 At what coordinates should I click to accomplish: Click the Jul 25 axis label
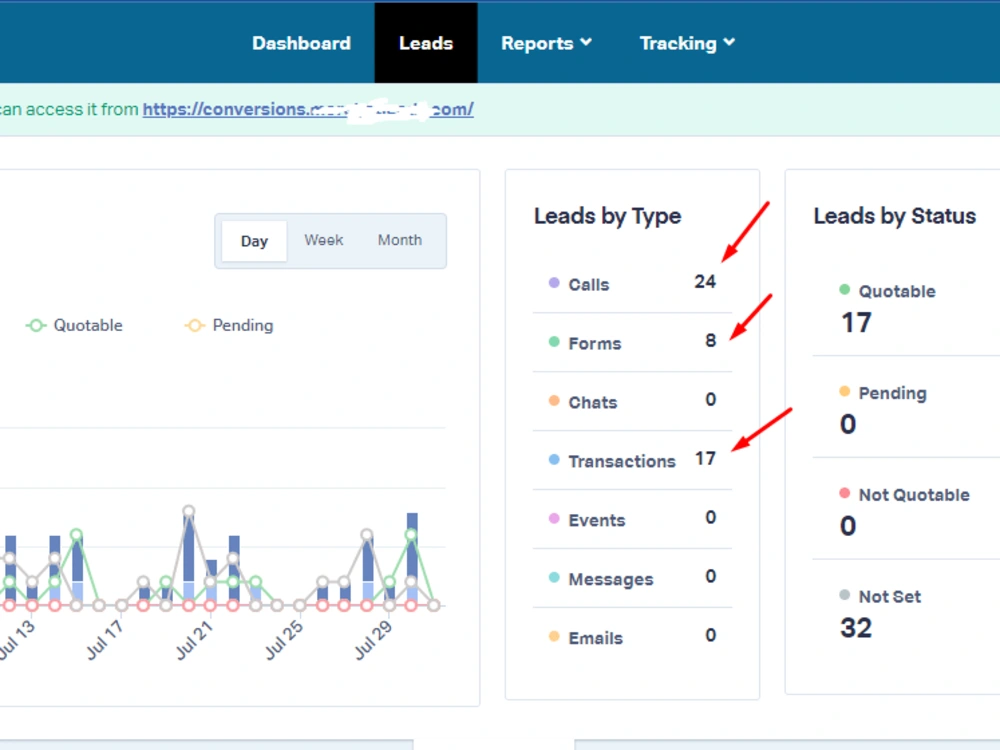(x=284, y=640)
